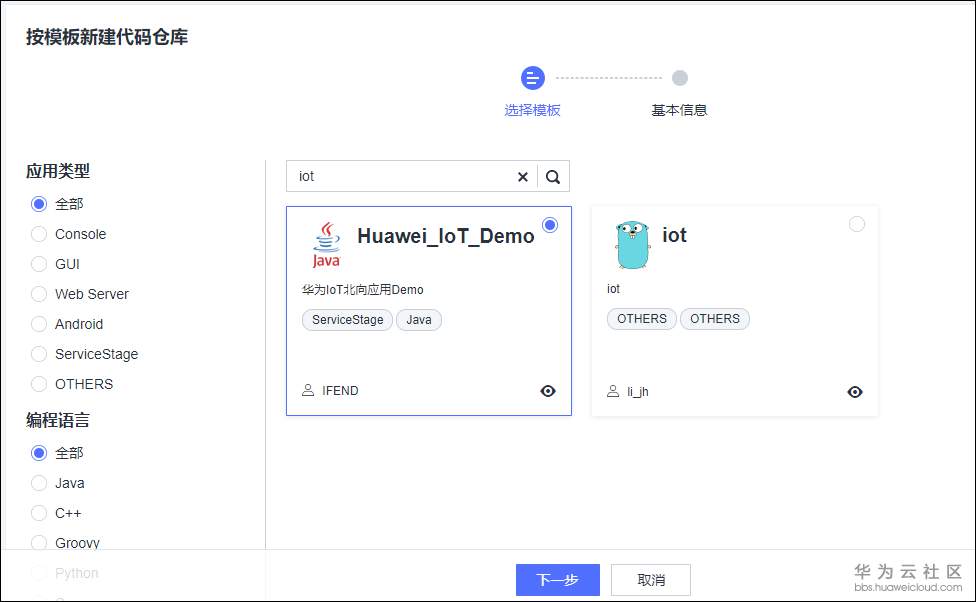Image resolution: width=976 pixels, height=602 pixels.
Task: Click the IFEND author user icon
Action: click(x=307, y=390)
